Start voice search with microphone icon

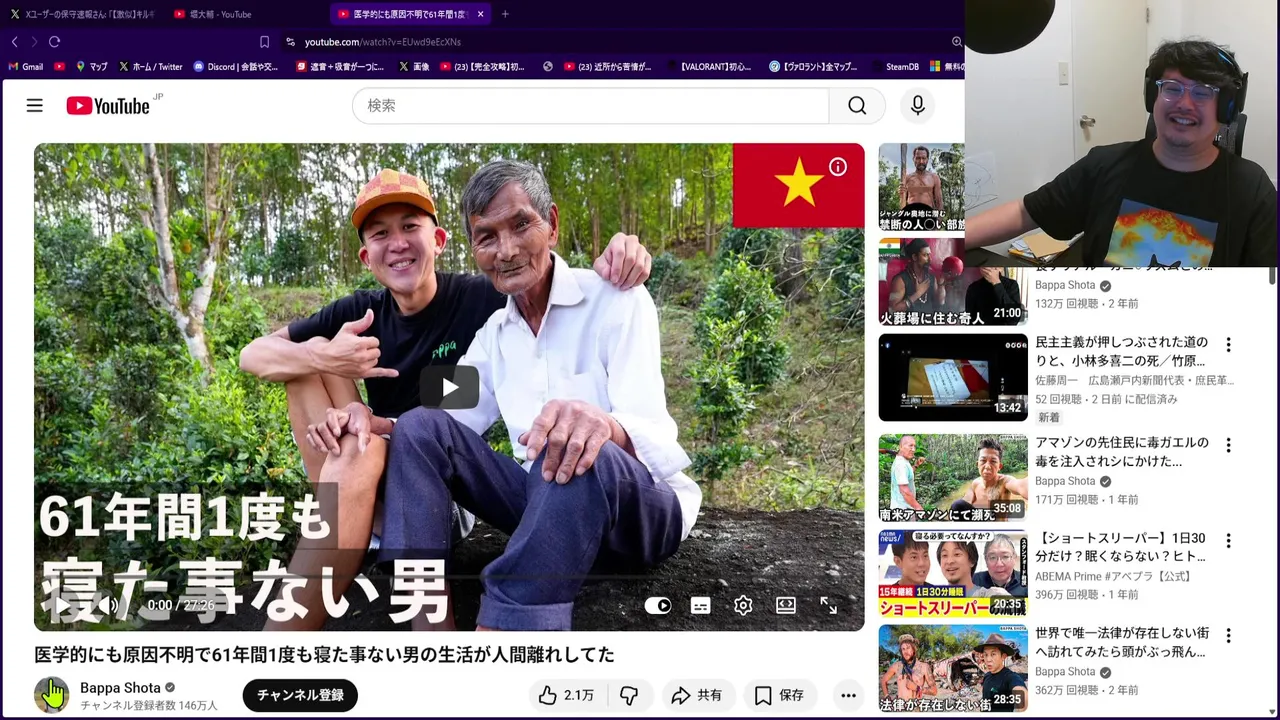(x=917, y=106)
